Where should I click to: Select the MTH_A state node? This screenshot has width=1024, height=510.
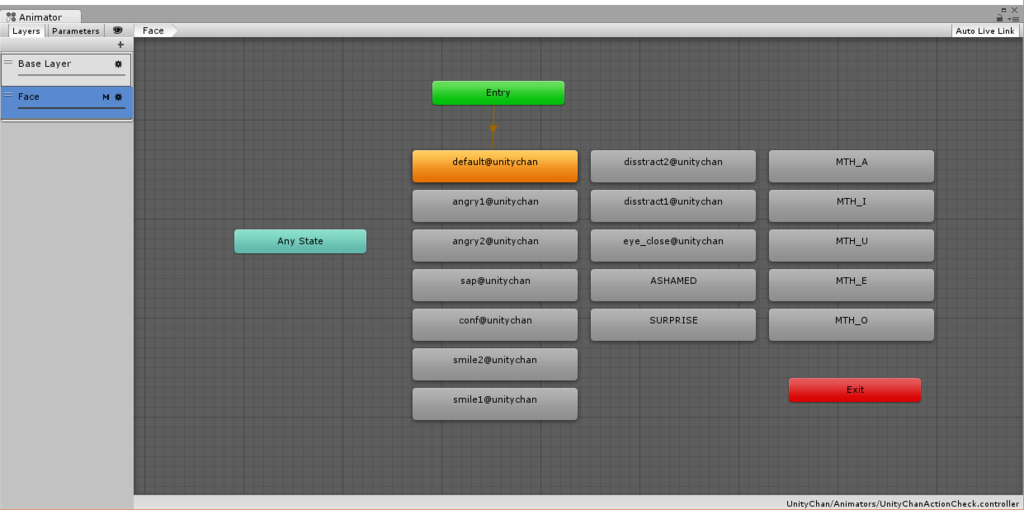click(x=852, y=166)
